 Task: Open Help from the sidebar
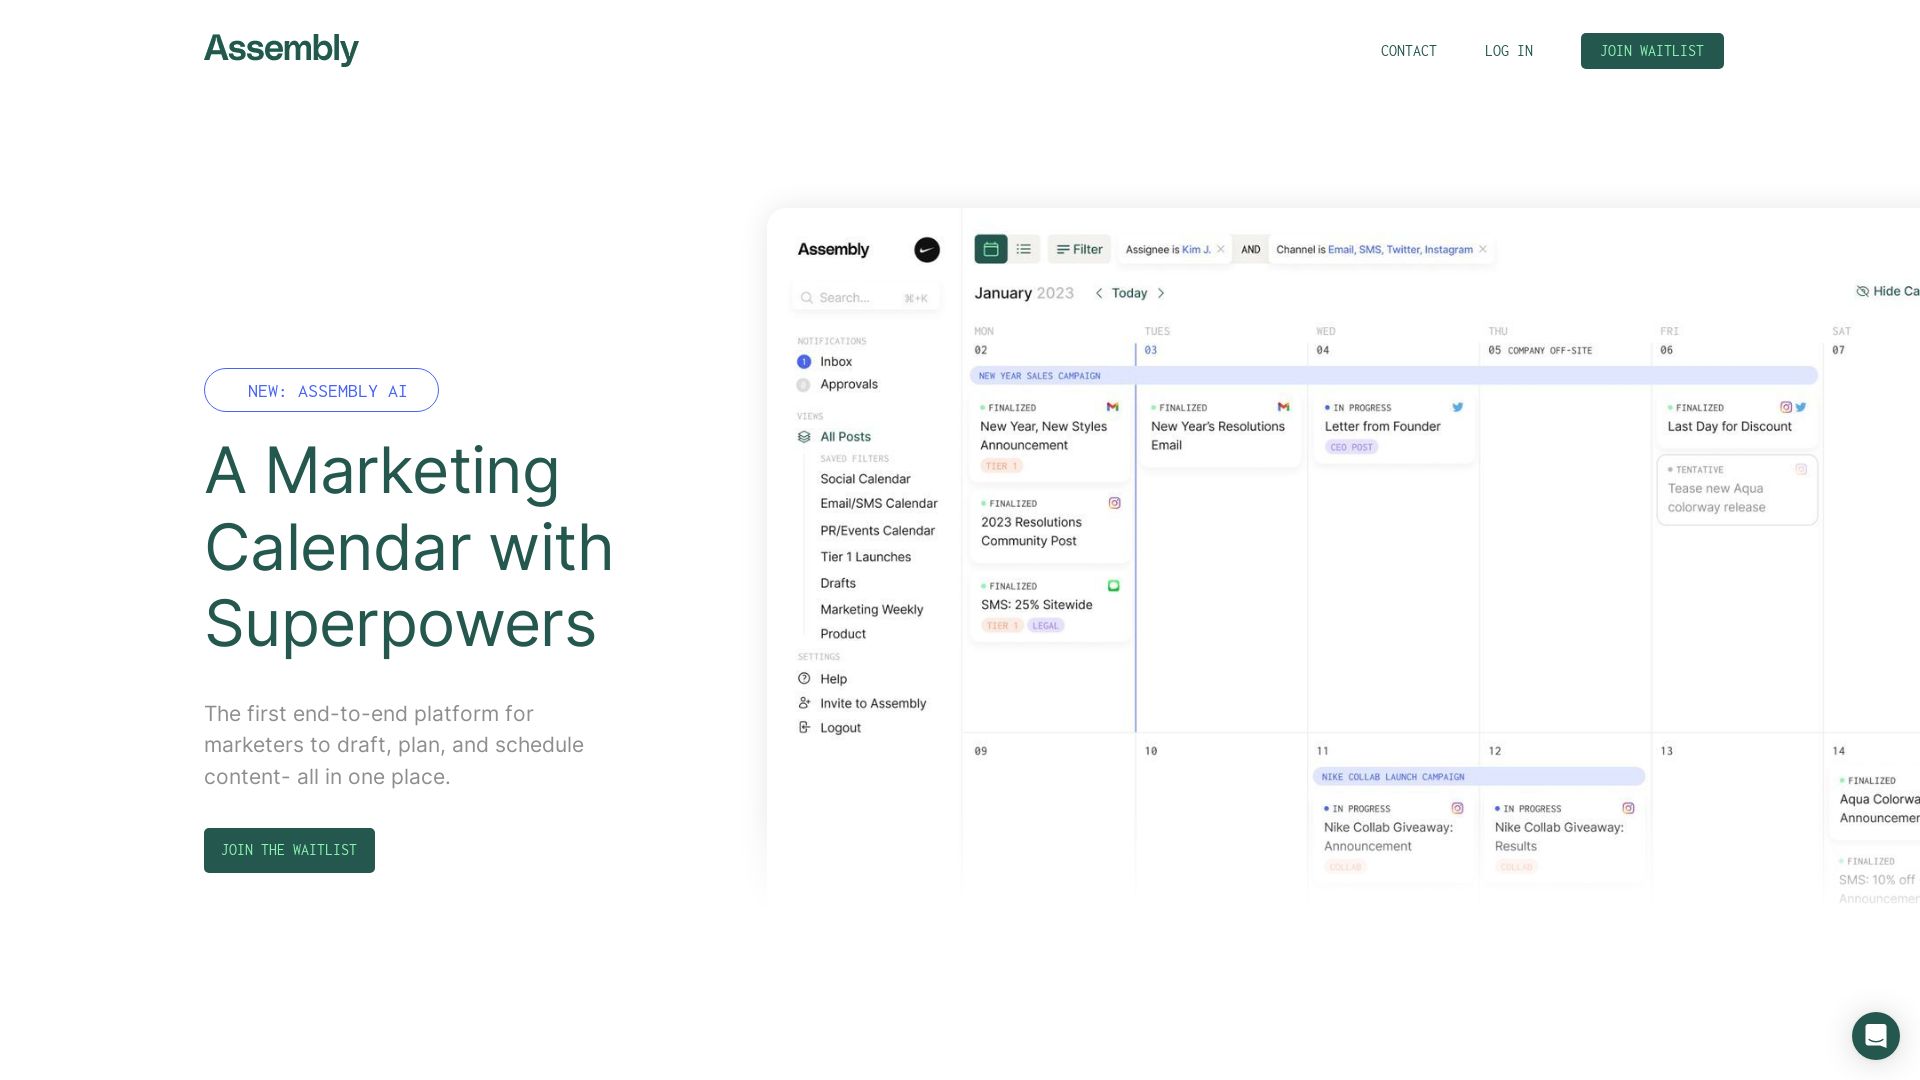tap(833, 679)
